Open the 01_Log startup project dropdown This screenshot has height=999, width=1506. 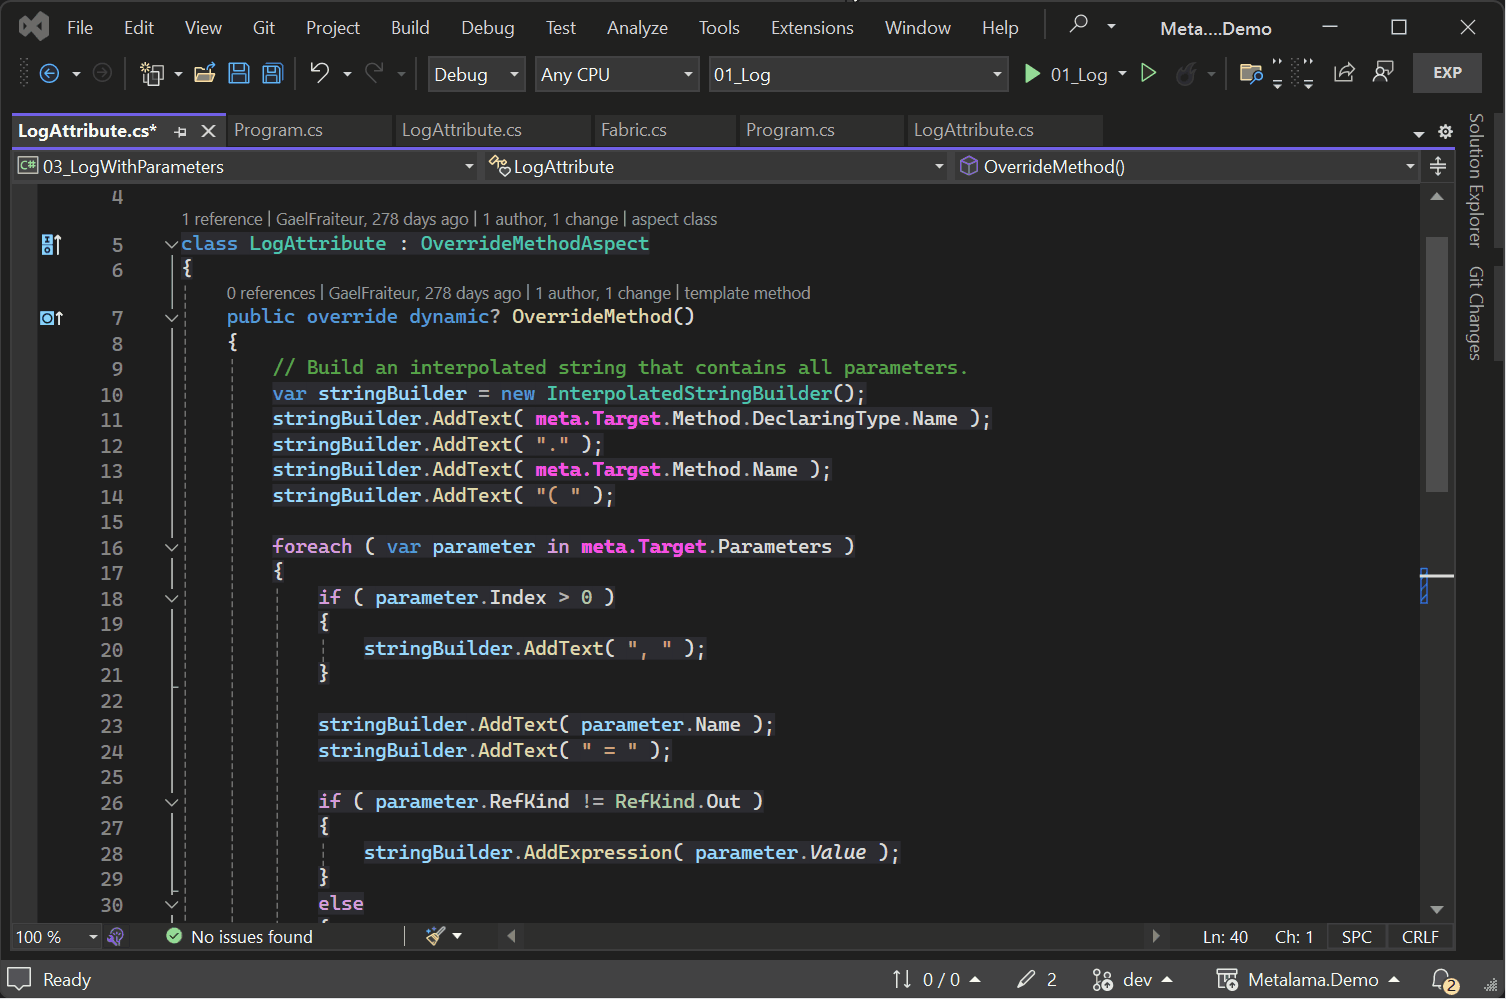(x=858, y=74)
